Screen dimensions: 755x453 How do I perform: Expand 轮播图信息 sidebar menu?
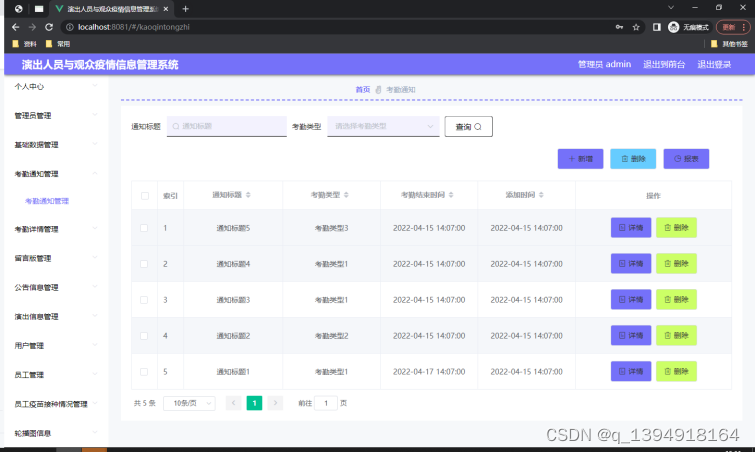(x=56, y=433)
